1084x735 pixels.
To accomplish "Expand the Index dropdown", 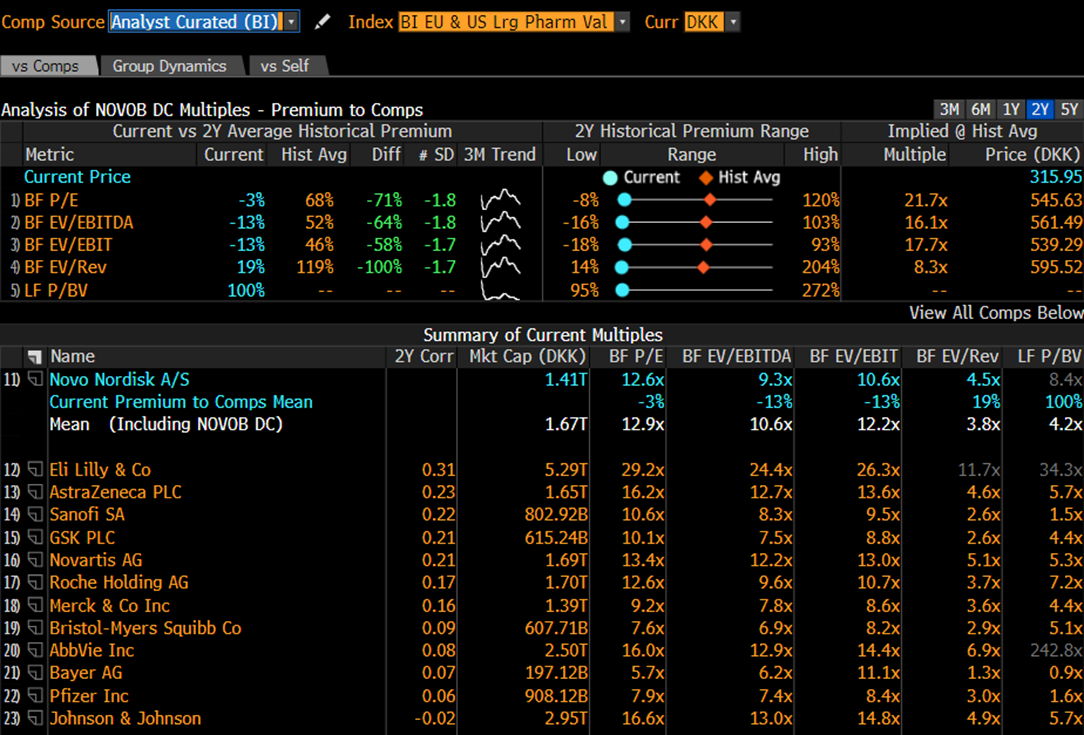I will (x=623, y=22).
